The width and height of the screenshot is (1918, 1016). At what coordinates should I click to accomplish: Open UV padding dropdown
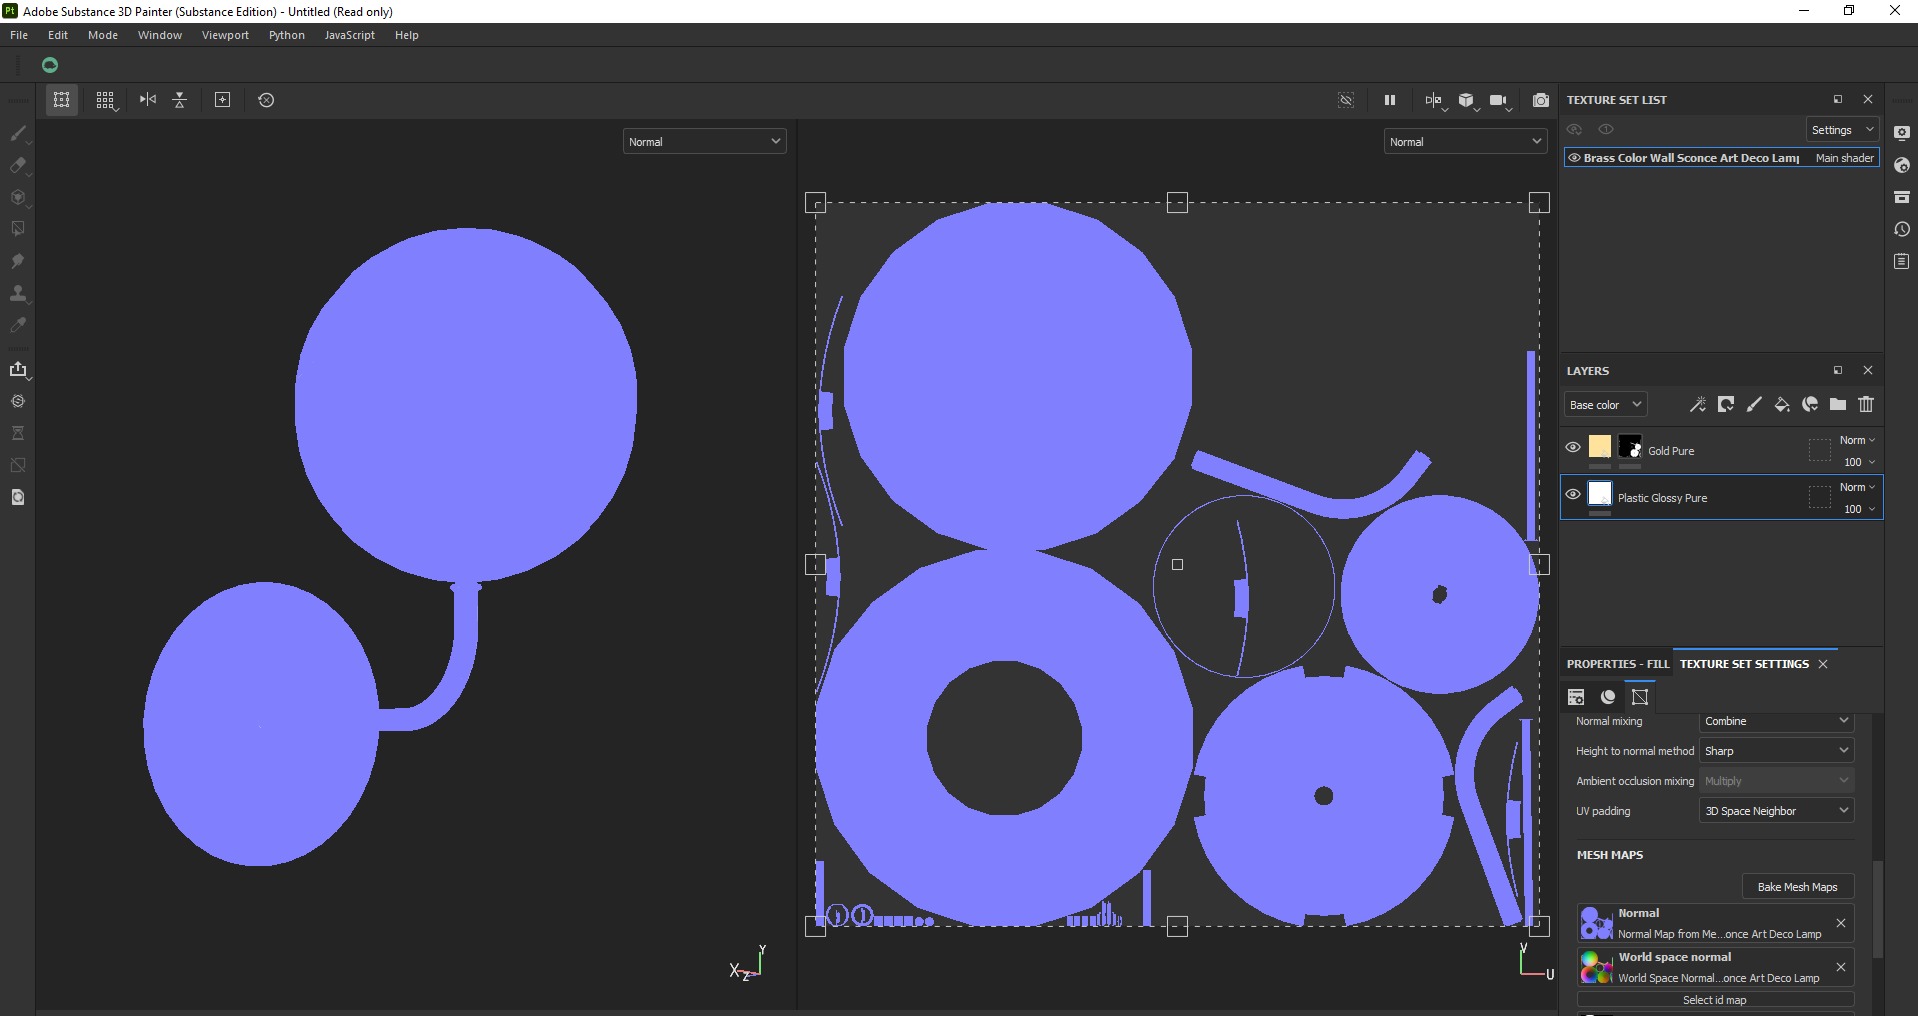pyautogui.click(x=1776, y=811)
